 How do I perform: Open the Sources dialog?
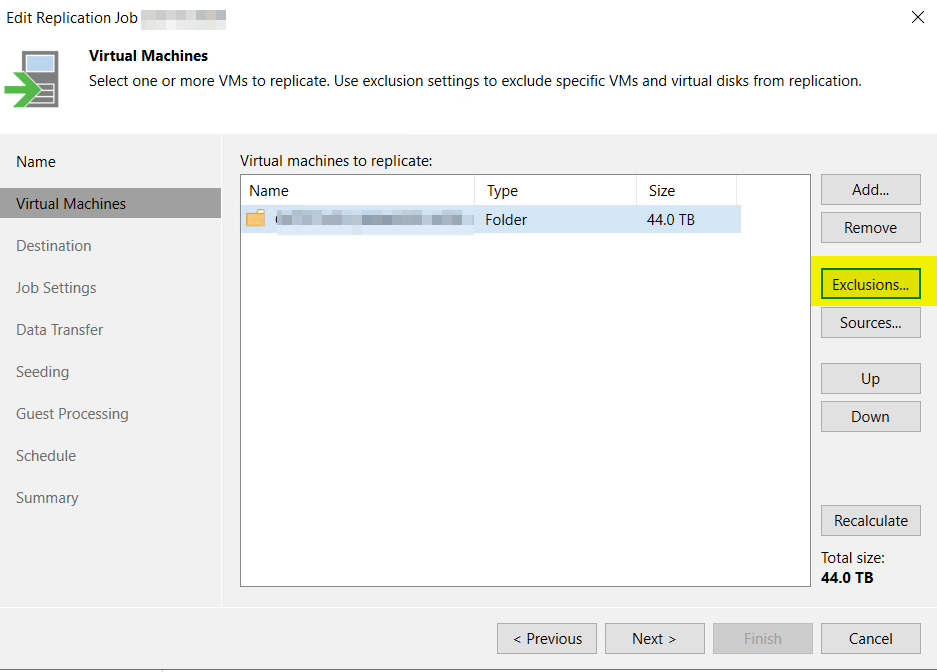[870, 323]
